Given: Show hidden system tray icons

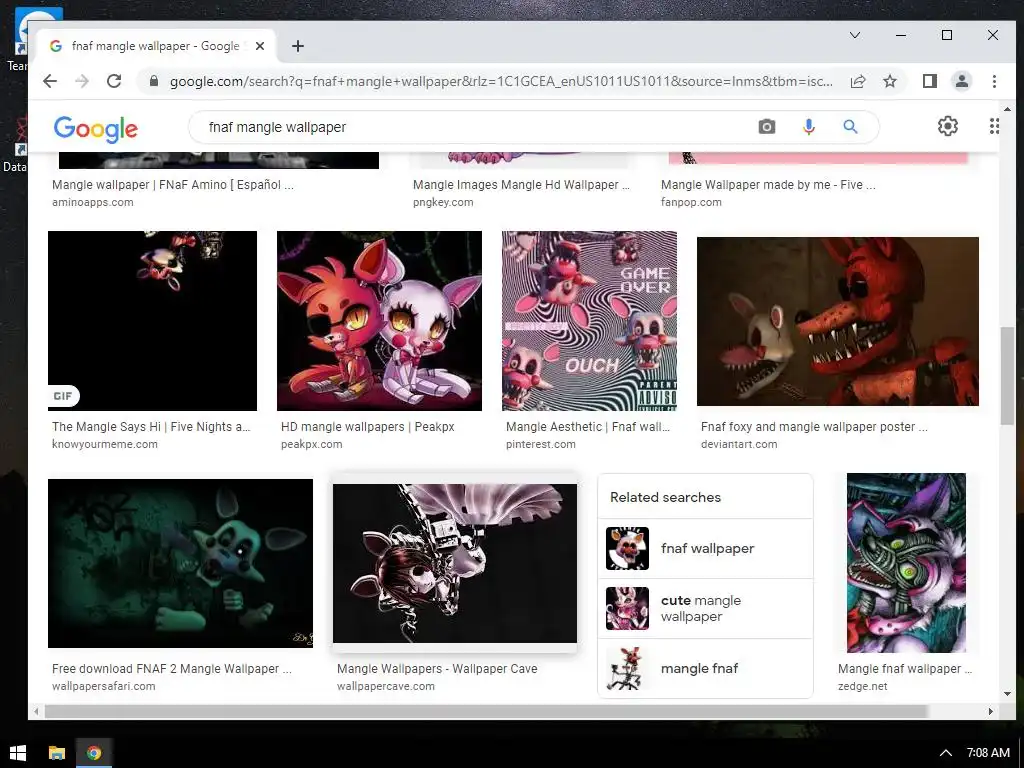Looking at the screenshot, I should coord(945,753).
